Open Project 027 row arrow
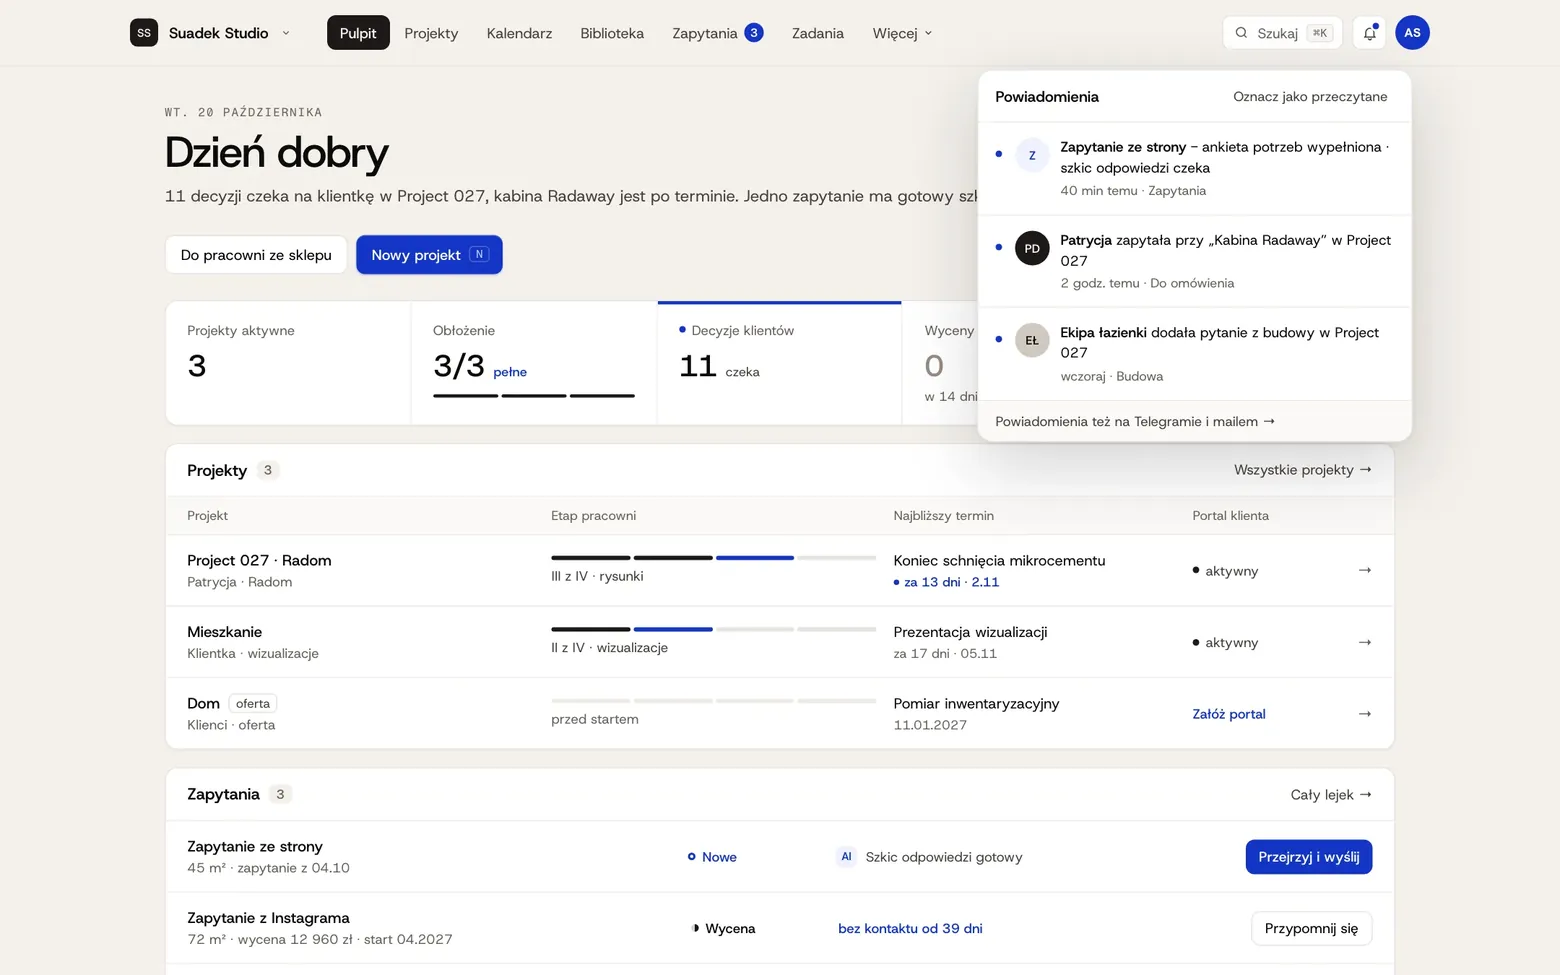The height and width of the screenshot is (975, 1560). click(x=1365, y=570)
